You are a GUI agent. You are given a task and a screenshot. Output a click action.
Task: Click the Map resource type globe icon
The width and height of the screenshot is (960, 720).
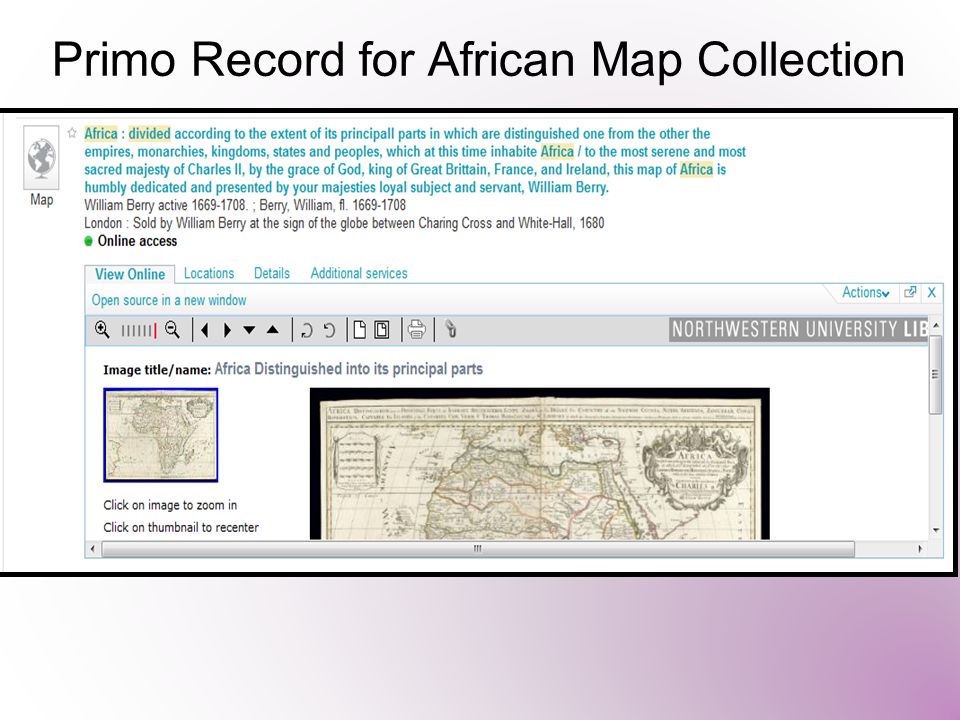[x=41, y=158]
